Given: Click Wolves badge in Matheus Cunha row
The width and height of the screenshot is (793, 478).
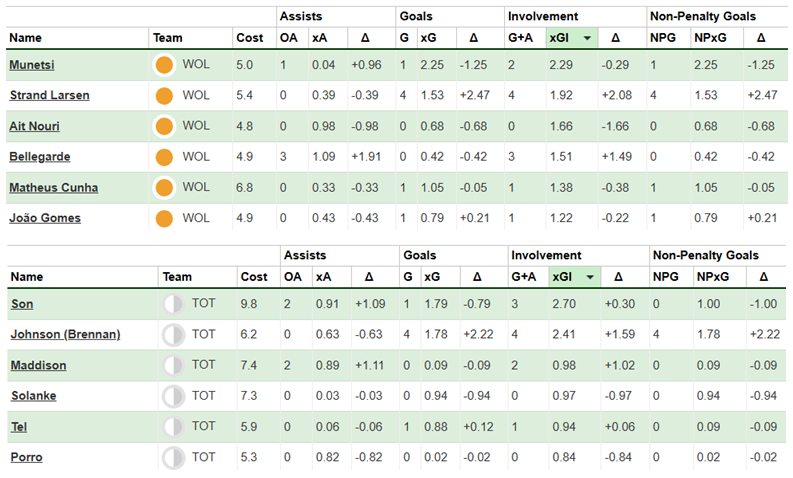Looking at the screenshot, I should tap(165, 187).
